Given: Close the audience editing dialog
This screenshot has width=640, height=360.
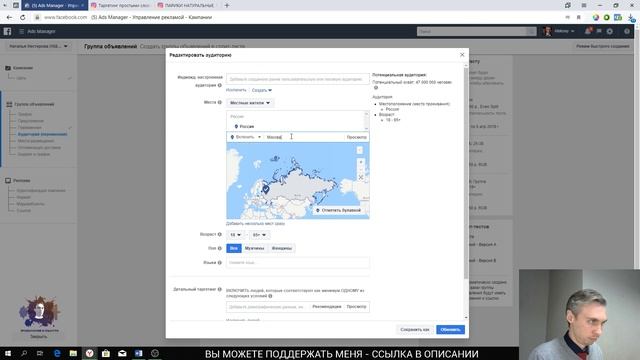Looking at the screenshot, I should 462,55.
